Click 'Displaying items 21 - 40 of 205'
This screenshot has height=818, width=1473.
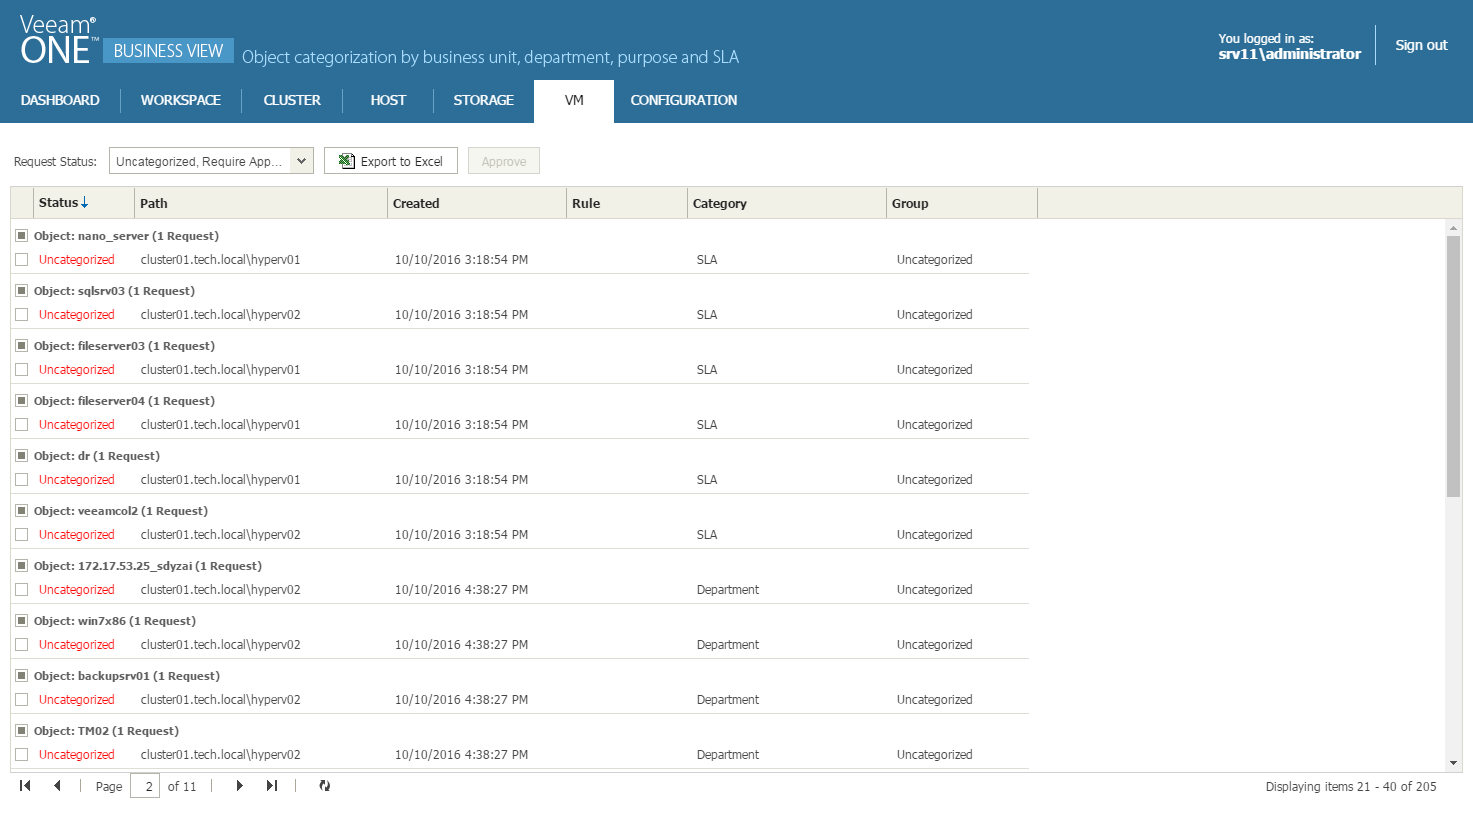[x=1351, y=787]
